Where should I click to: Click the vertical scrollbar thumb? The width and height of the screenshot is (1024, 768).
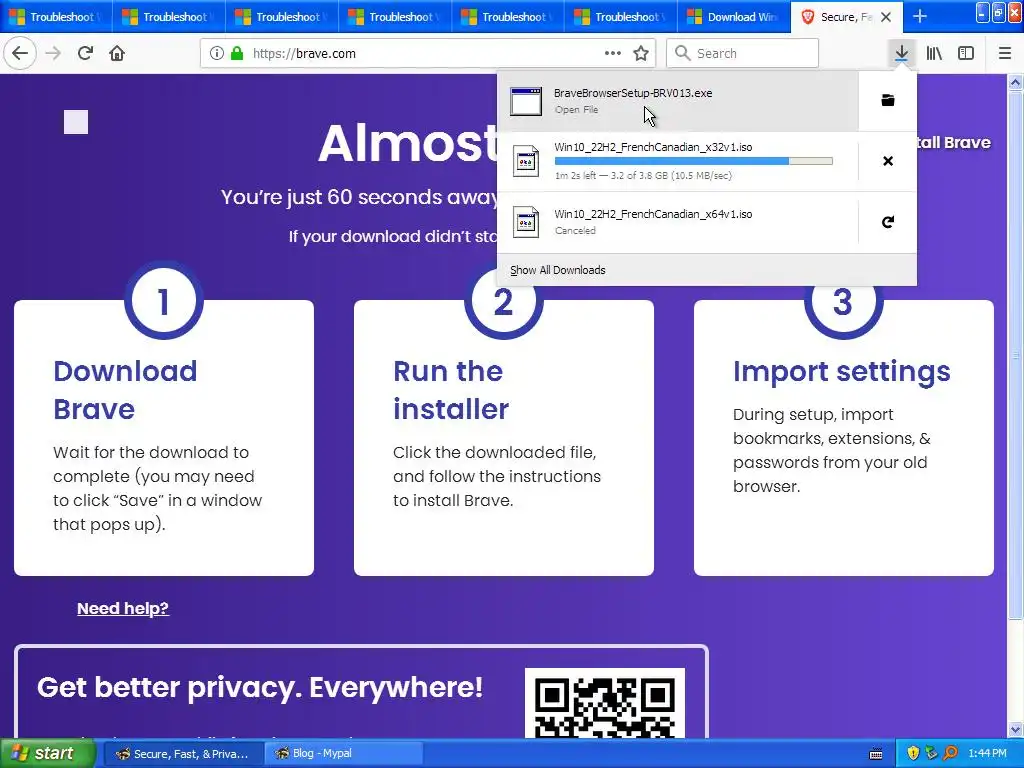pos(1015,353)
